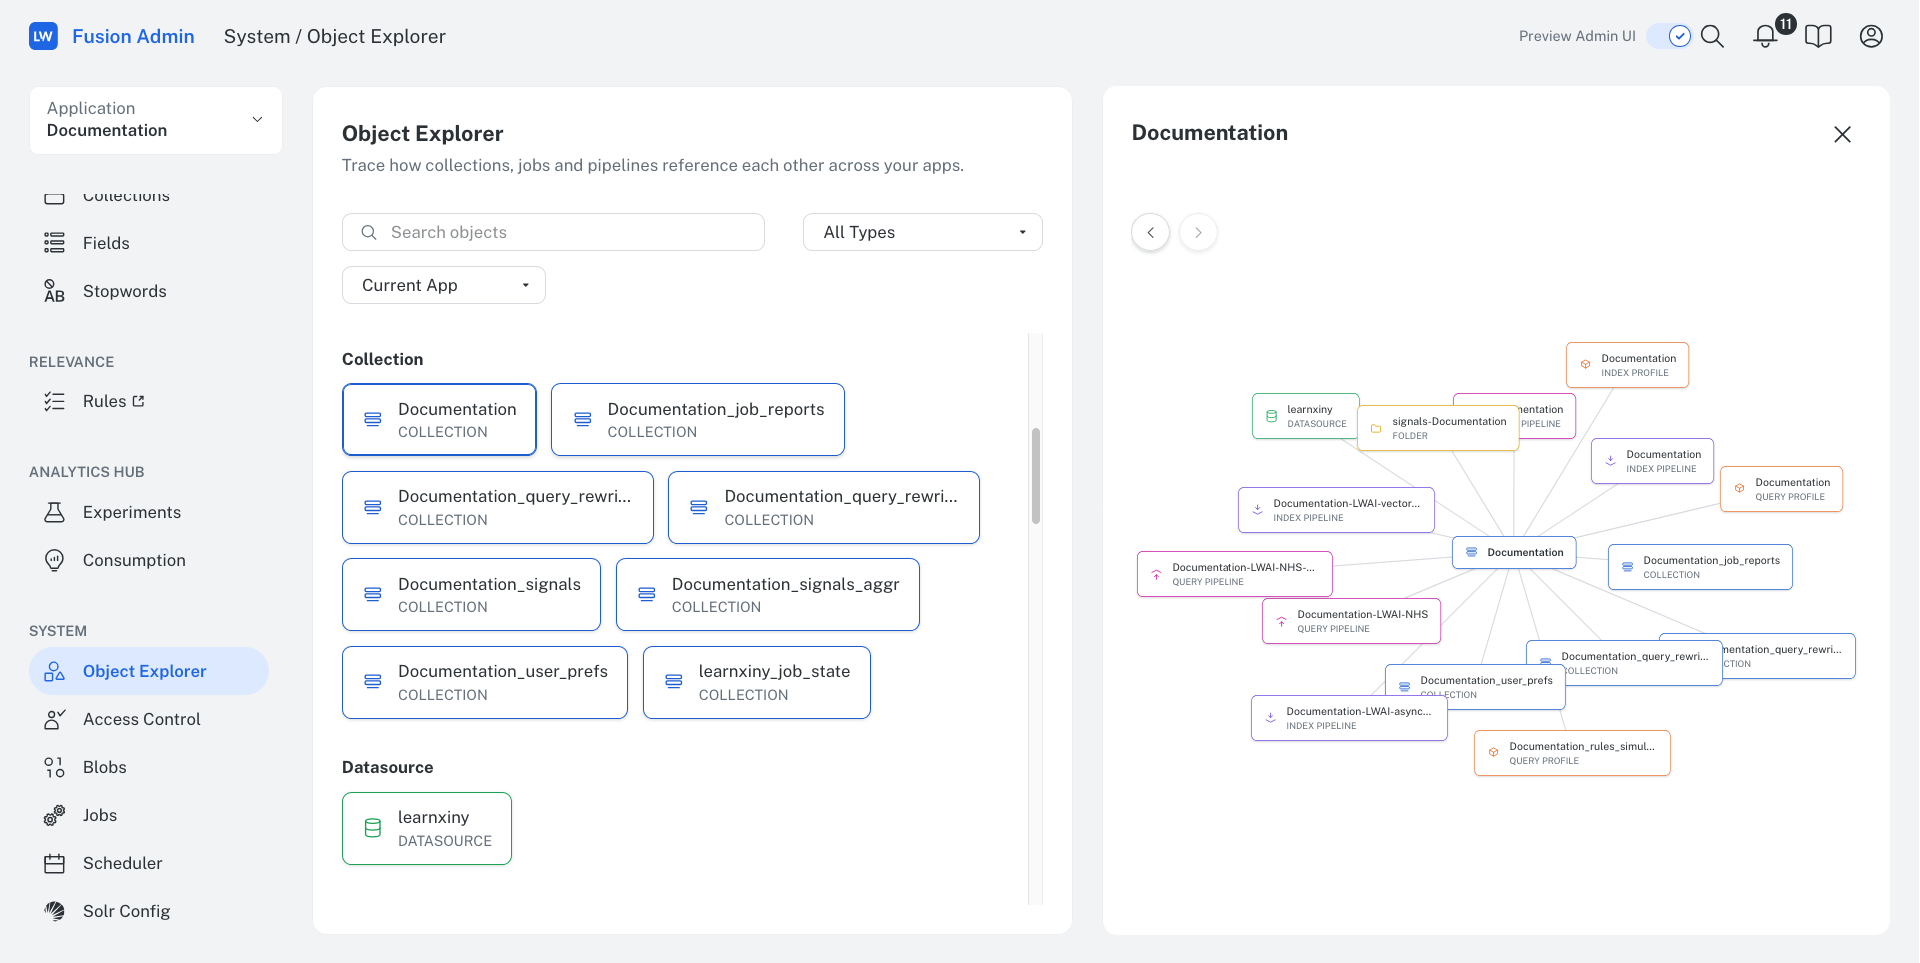Open the Current App scope dropdown
This screenshot has height=963, width=1920.
pyautogui.click(x=443, y=285)
